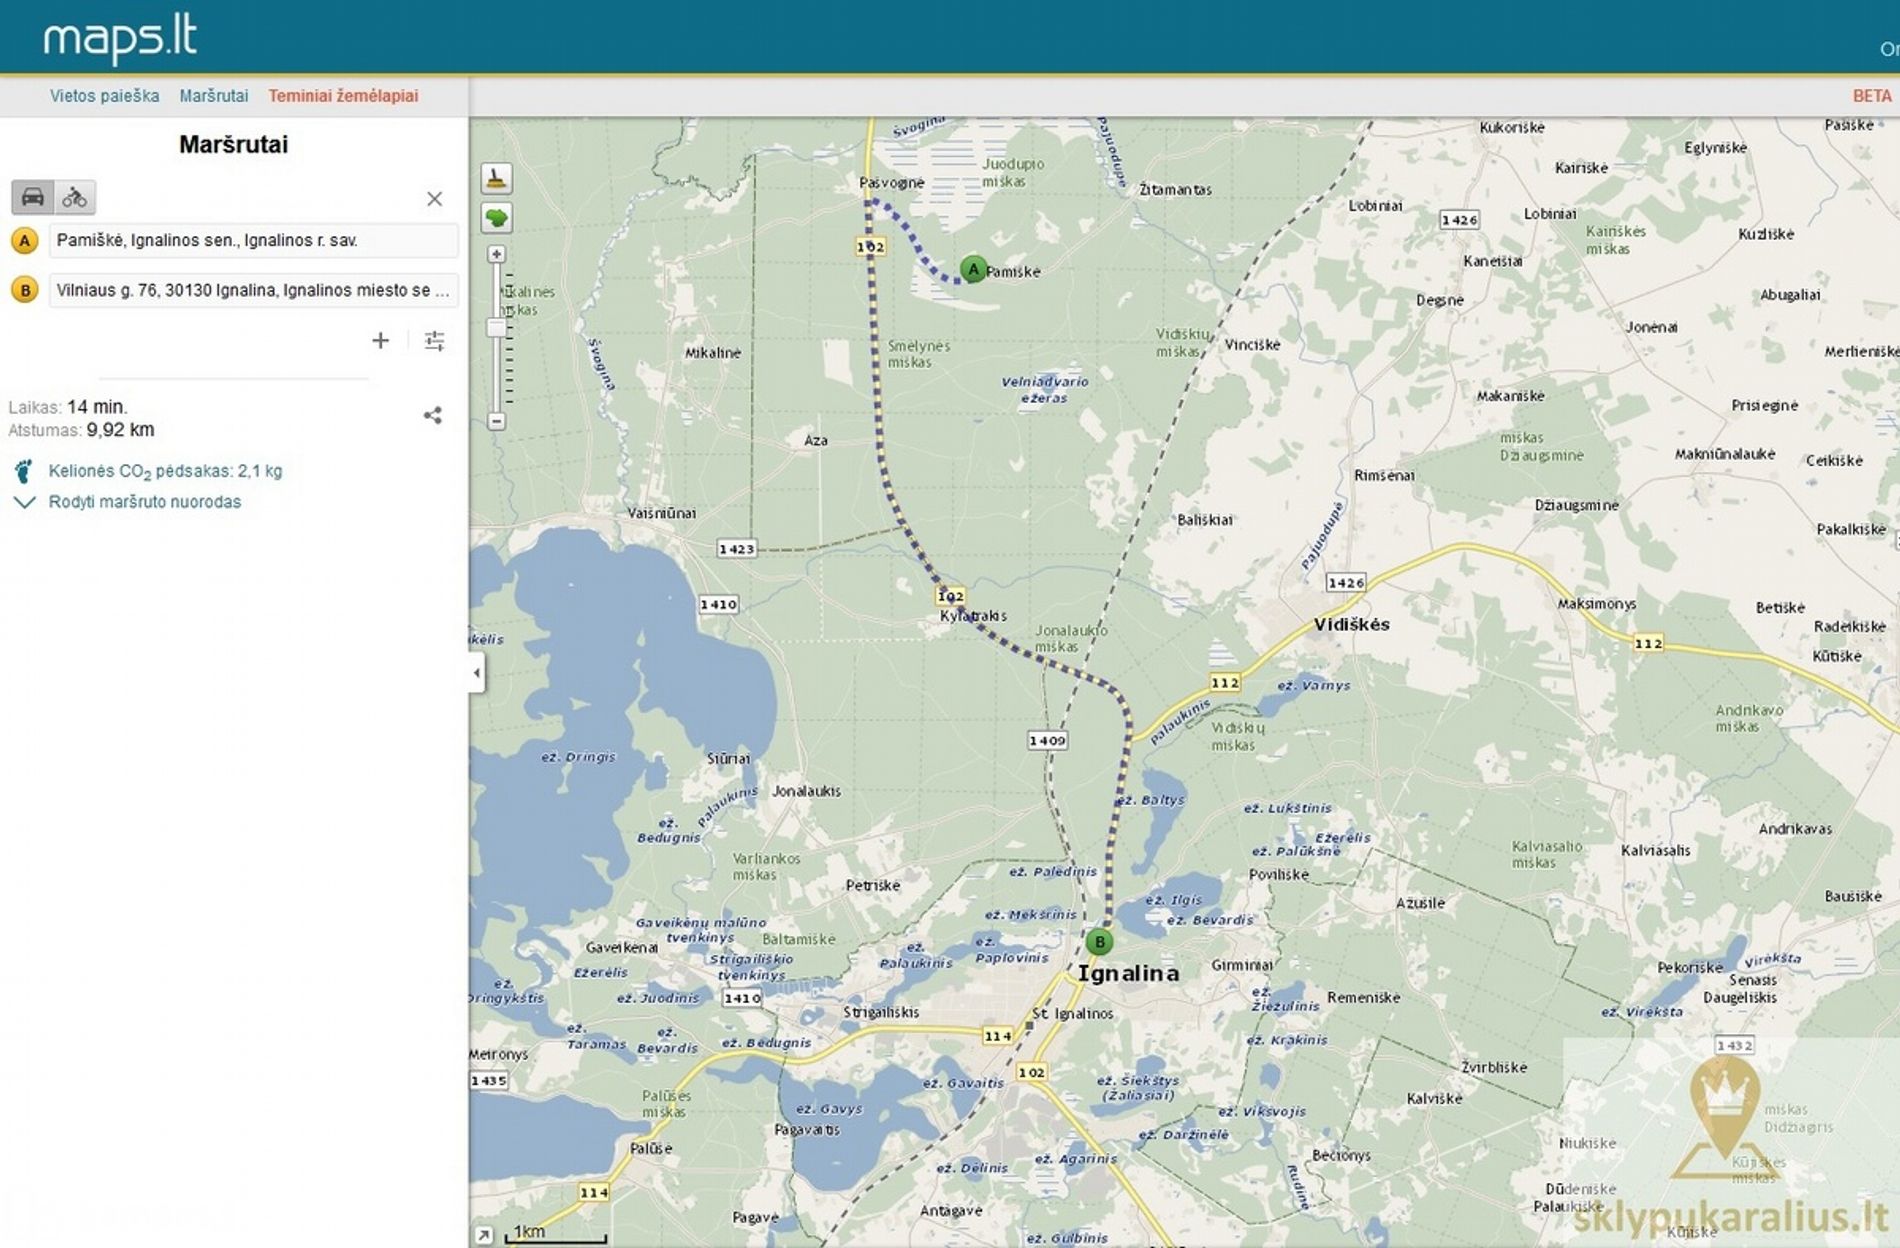
Task: Zoom in with the map plus button
Action: [496, 255]
